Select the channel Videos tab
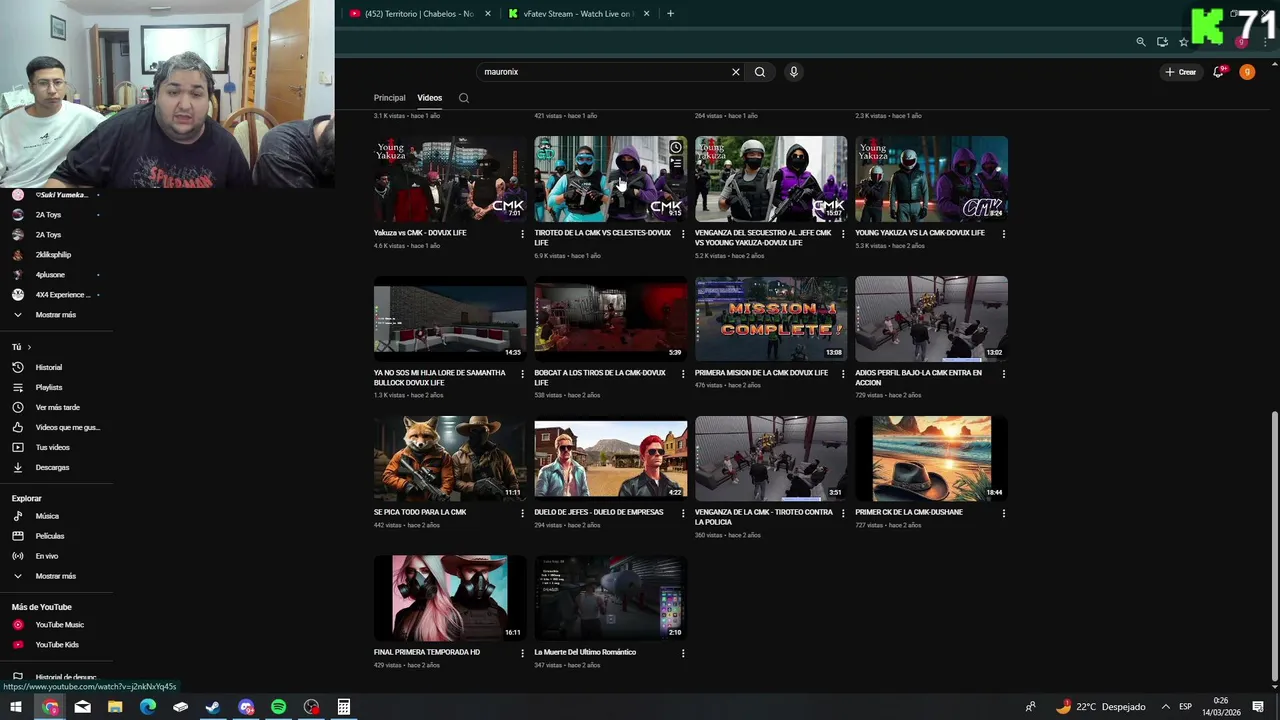Image resolution: width=1280 pixels, height=720 pixels. (x=430, y=98)
